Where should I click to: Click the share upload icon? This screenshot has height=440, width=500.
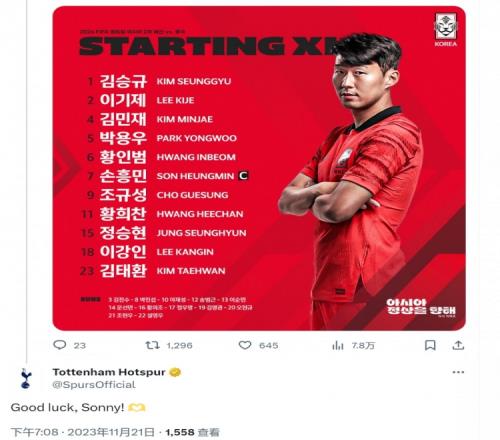[x=458, y=345]
